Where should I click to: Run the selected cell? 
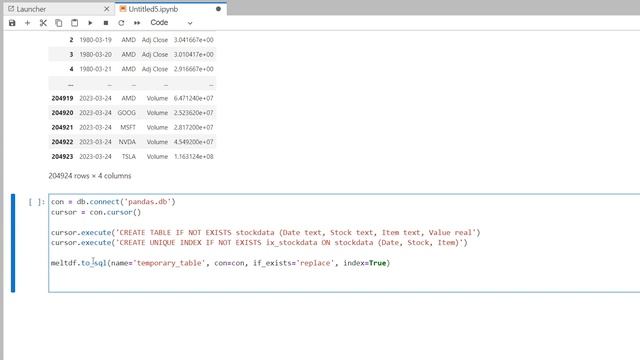(90, 23)
